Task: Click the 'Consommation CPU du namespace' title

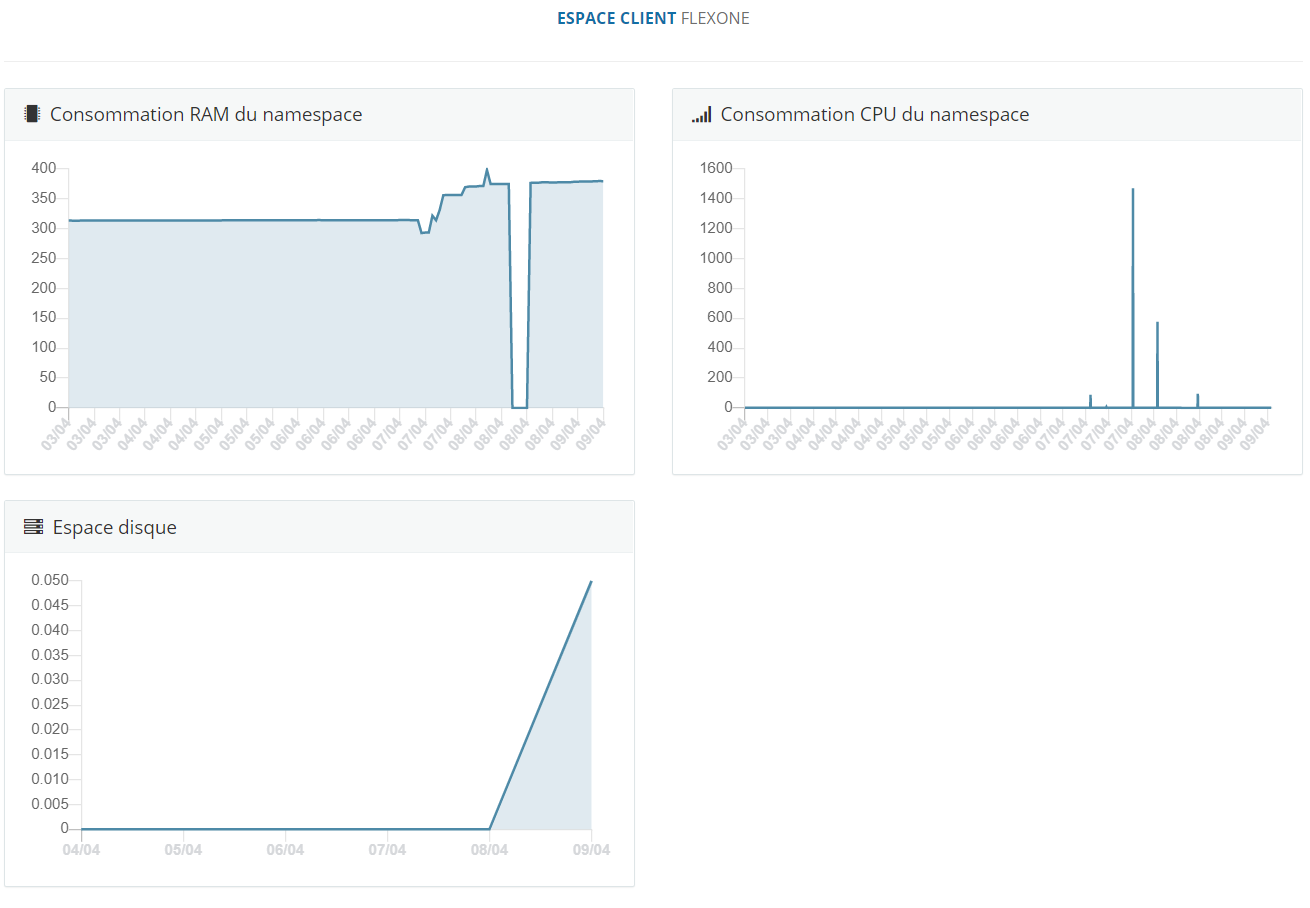Action: pos(875,114)
